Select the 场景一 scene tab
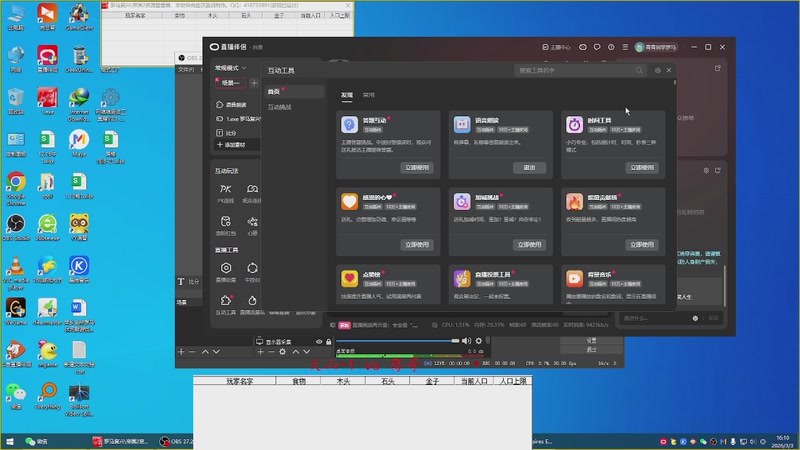Viewport: 800px width, 450px height. coord(230,83)
